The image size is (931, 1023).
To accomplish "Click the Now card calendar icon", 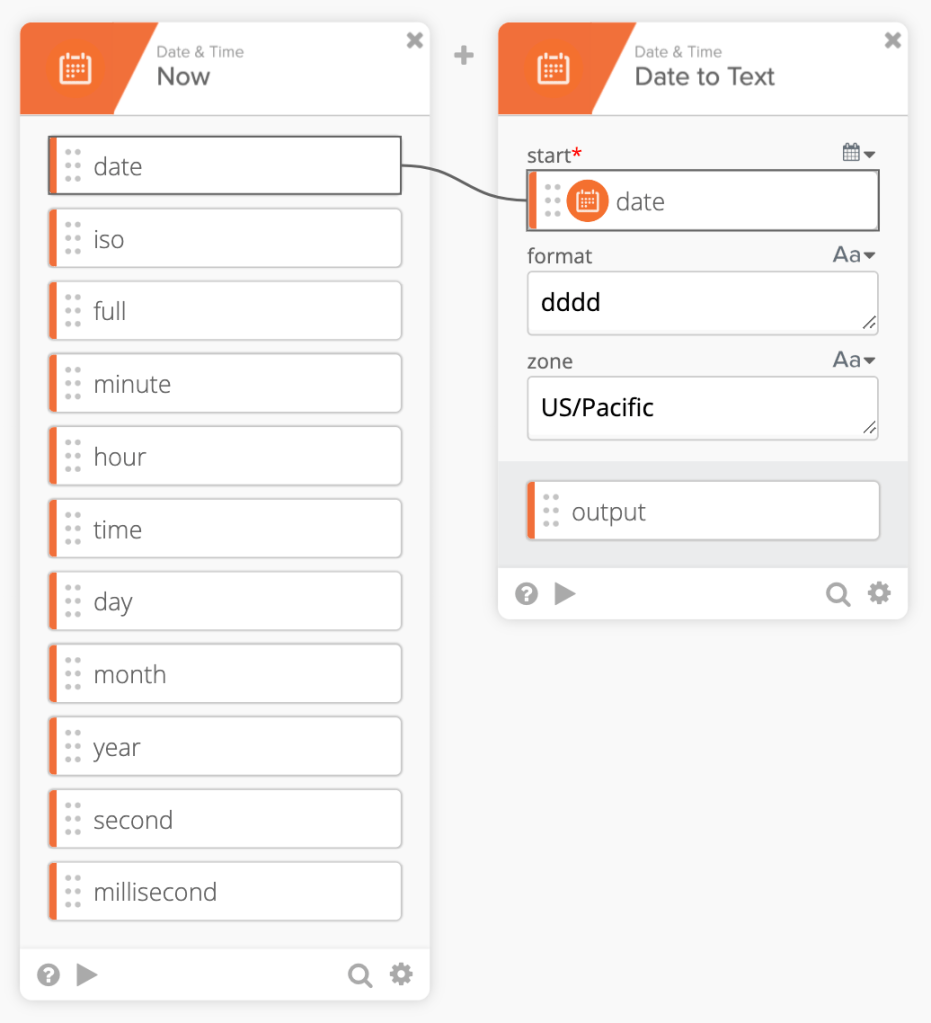I will coord(75,69).
